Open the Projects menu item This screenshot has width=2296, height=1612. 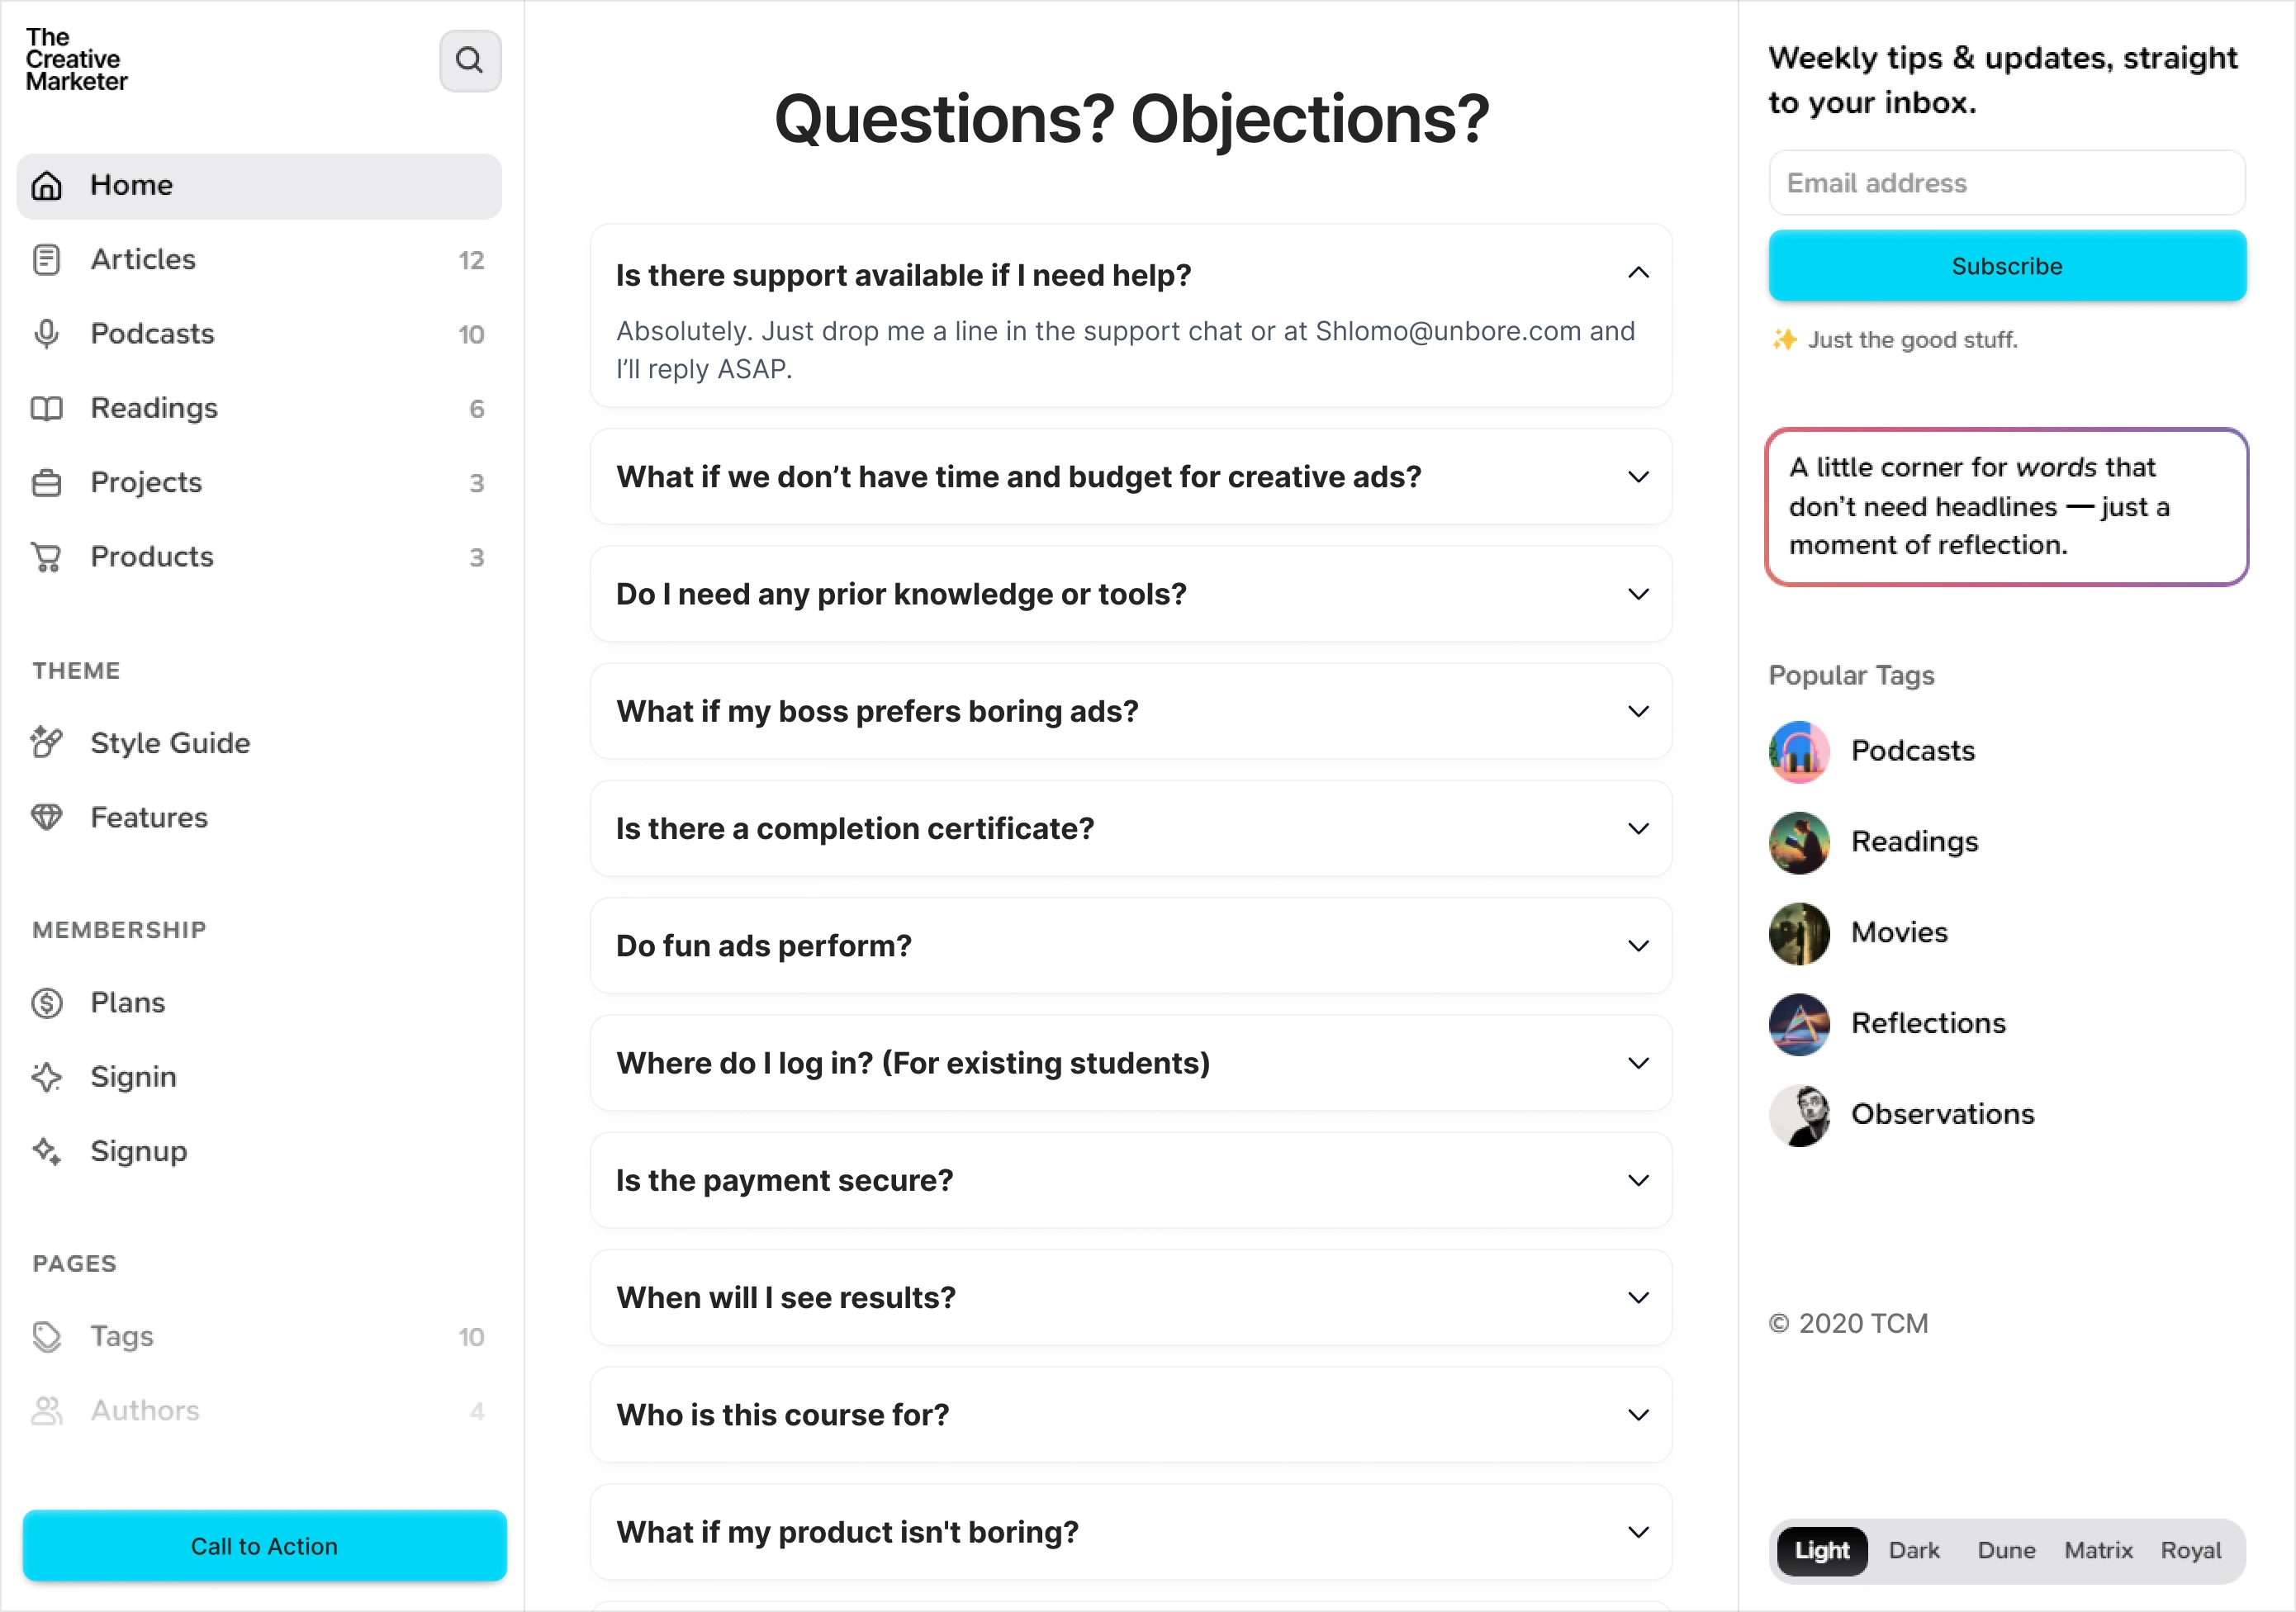[x=147, y=483]
